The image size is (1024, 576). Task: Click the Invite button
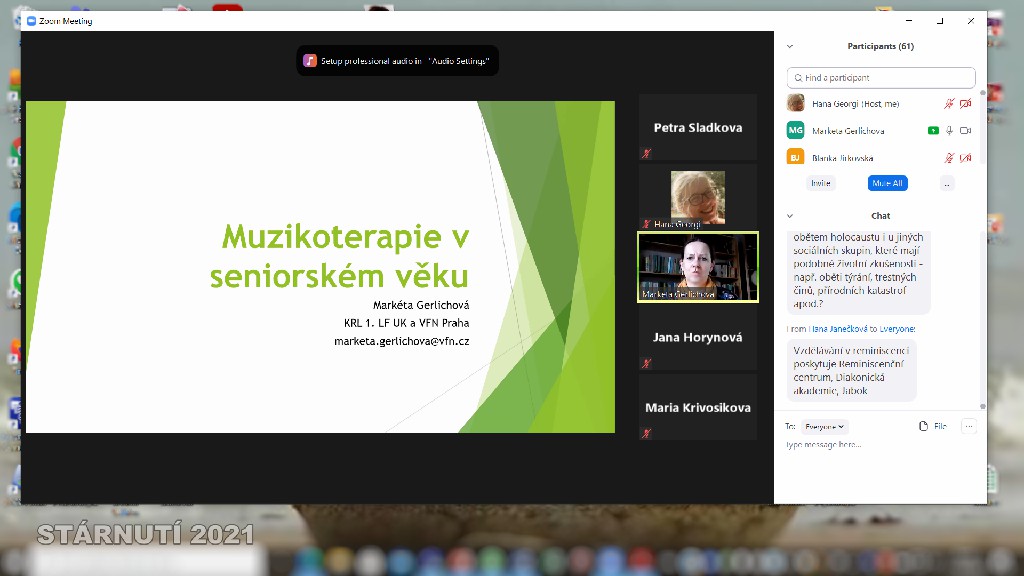[x=821, y=183]
